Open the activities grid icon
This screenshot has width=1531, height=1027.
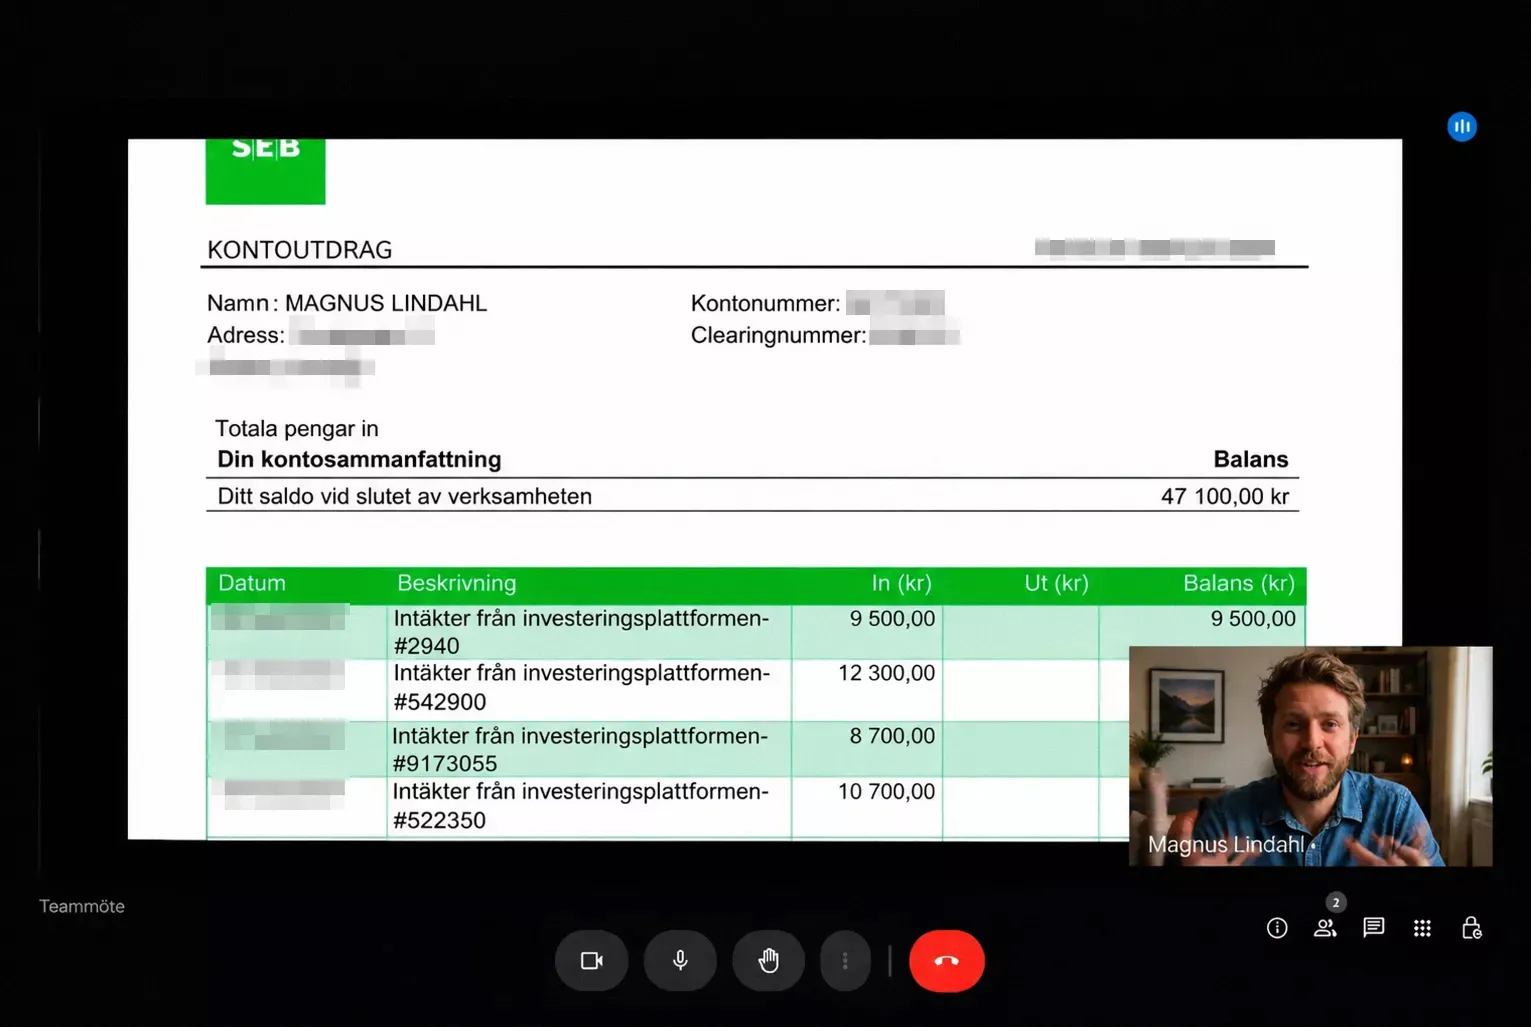1422,928
